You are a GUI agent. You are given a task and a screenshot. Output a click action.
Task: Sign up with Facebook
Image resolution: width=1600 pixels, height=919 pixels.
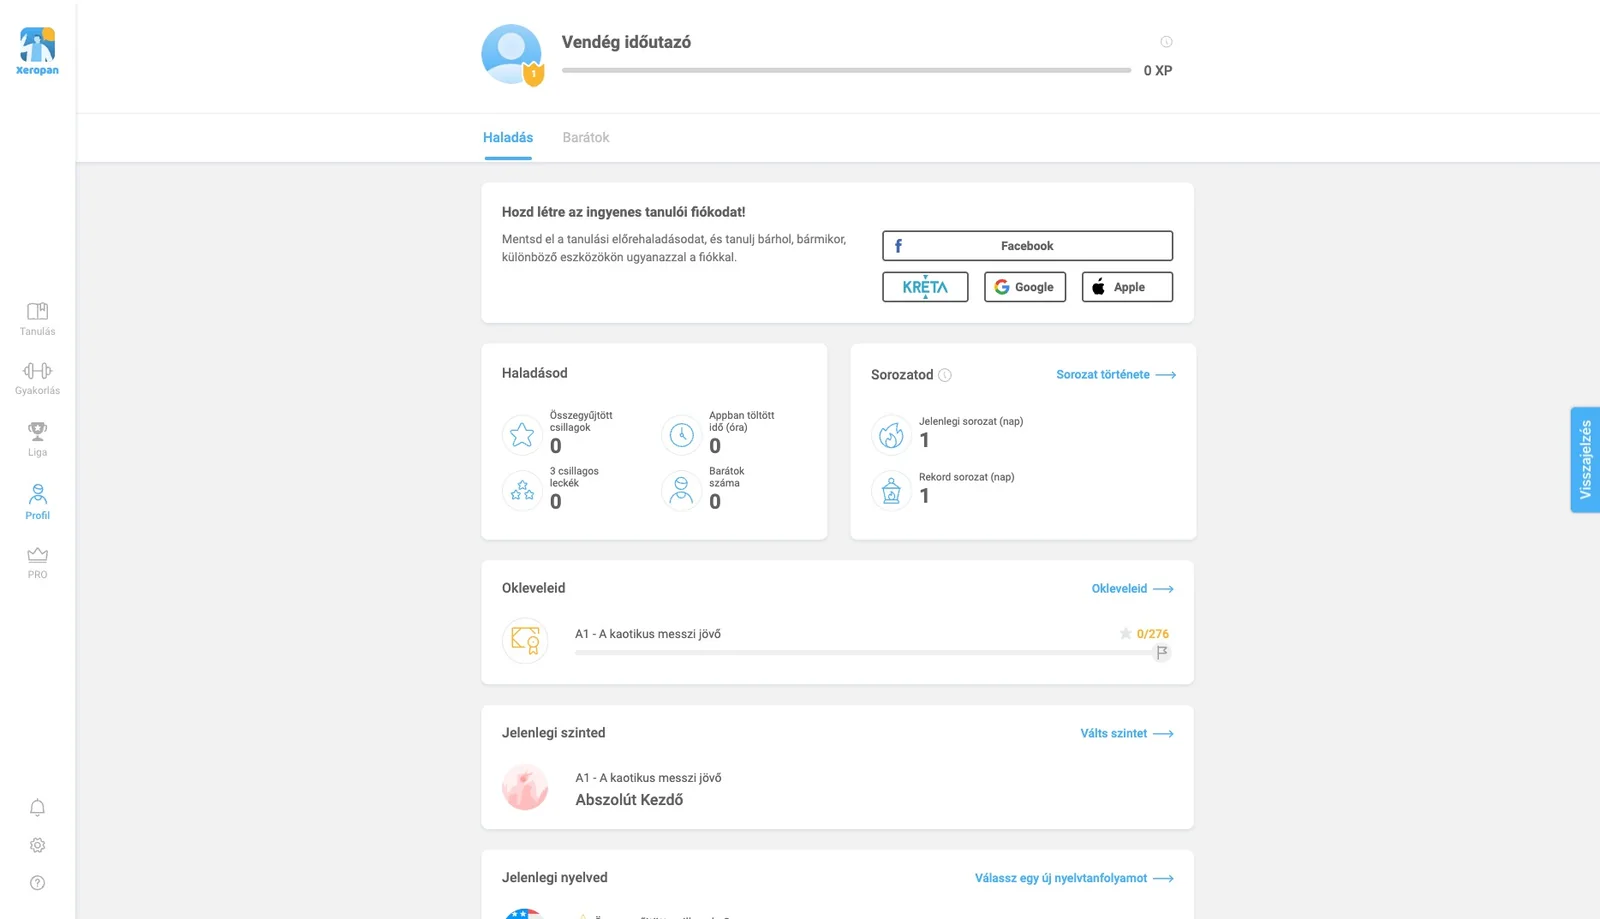tap(1027, 246)
